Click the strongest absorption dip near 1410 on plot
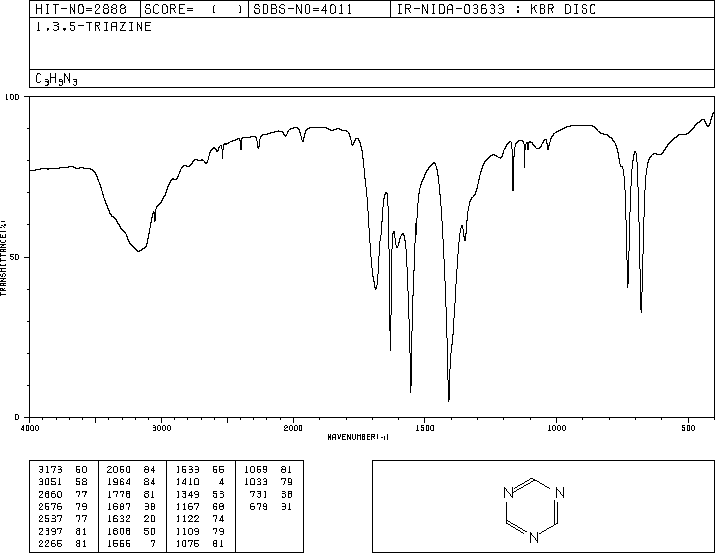This screenshot has width=715, height=553. click(449, 400)
